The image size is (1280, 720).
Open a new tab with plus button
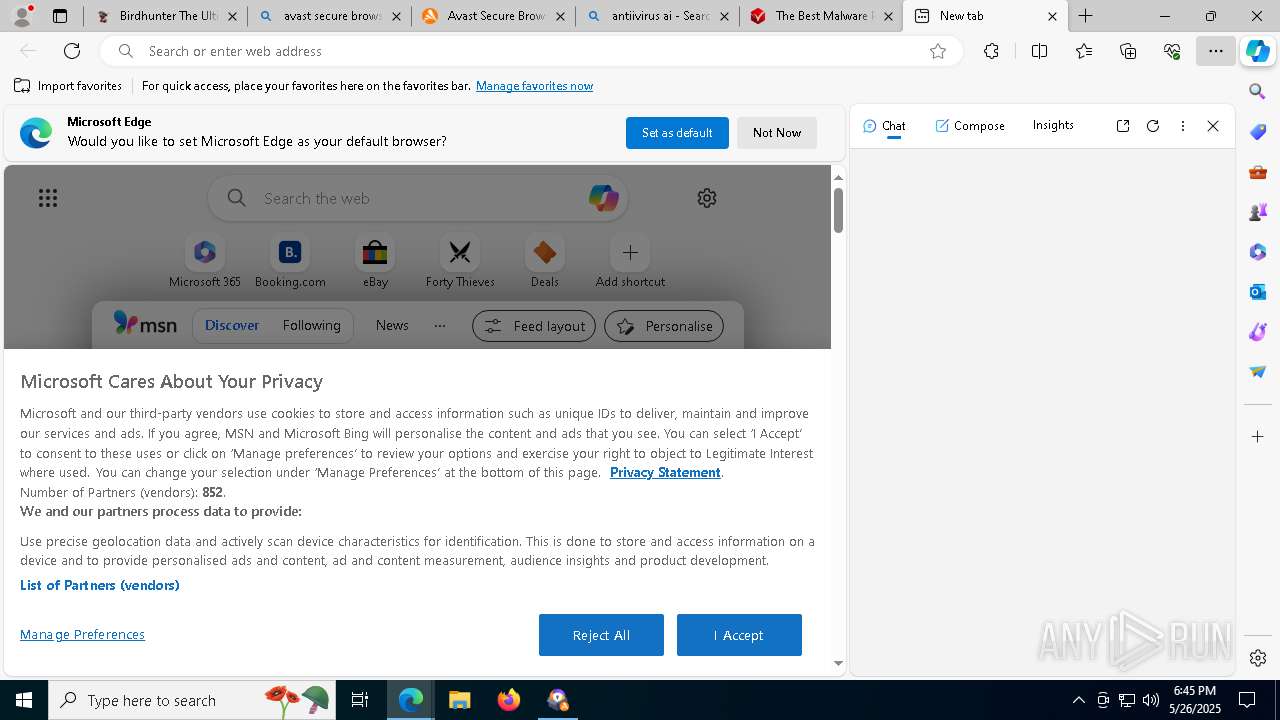pyautogui.click(x=1086, y=16)
